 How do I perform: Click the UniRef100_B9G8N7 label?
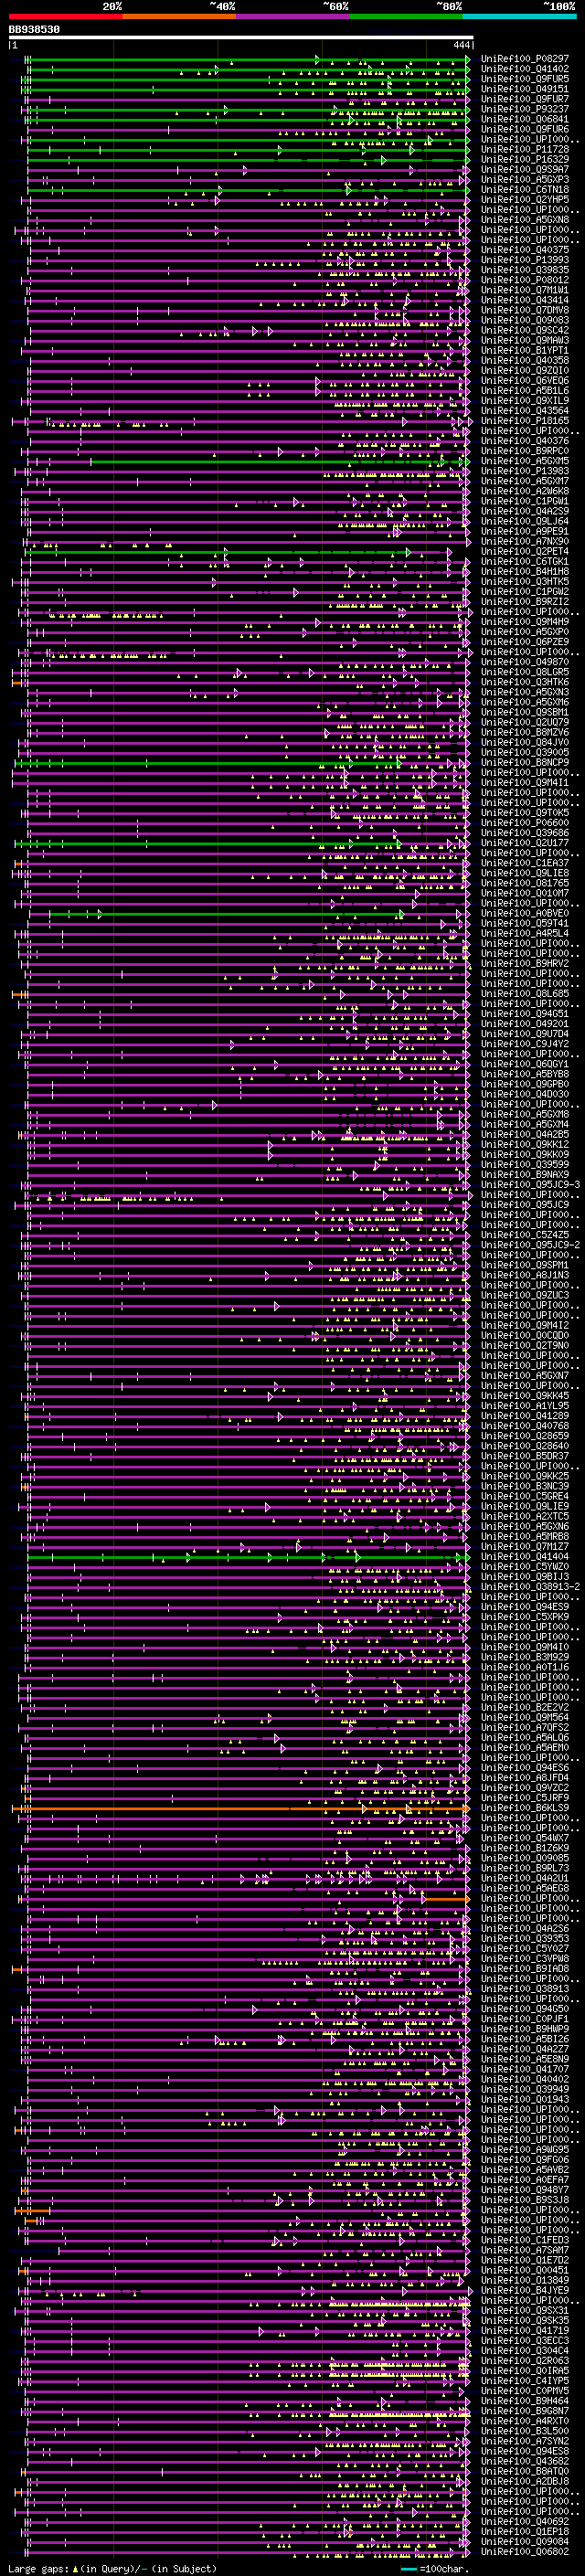pyautogui.click(x=524, y=2411)
